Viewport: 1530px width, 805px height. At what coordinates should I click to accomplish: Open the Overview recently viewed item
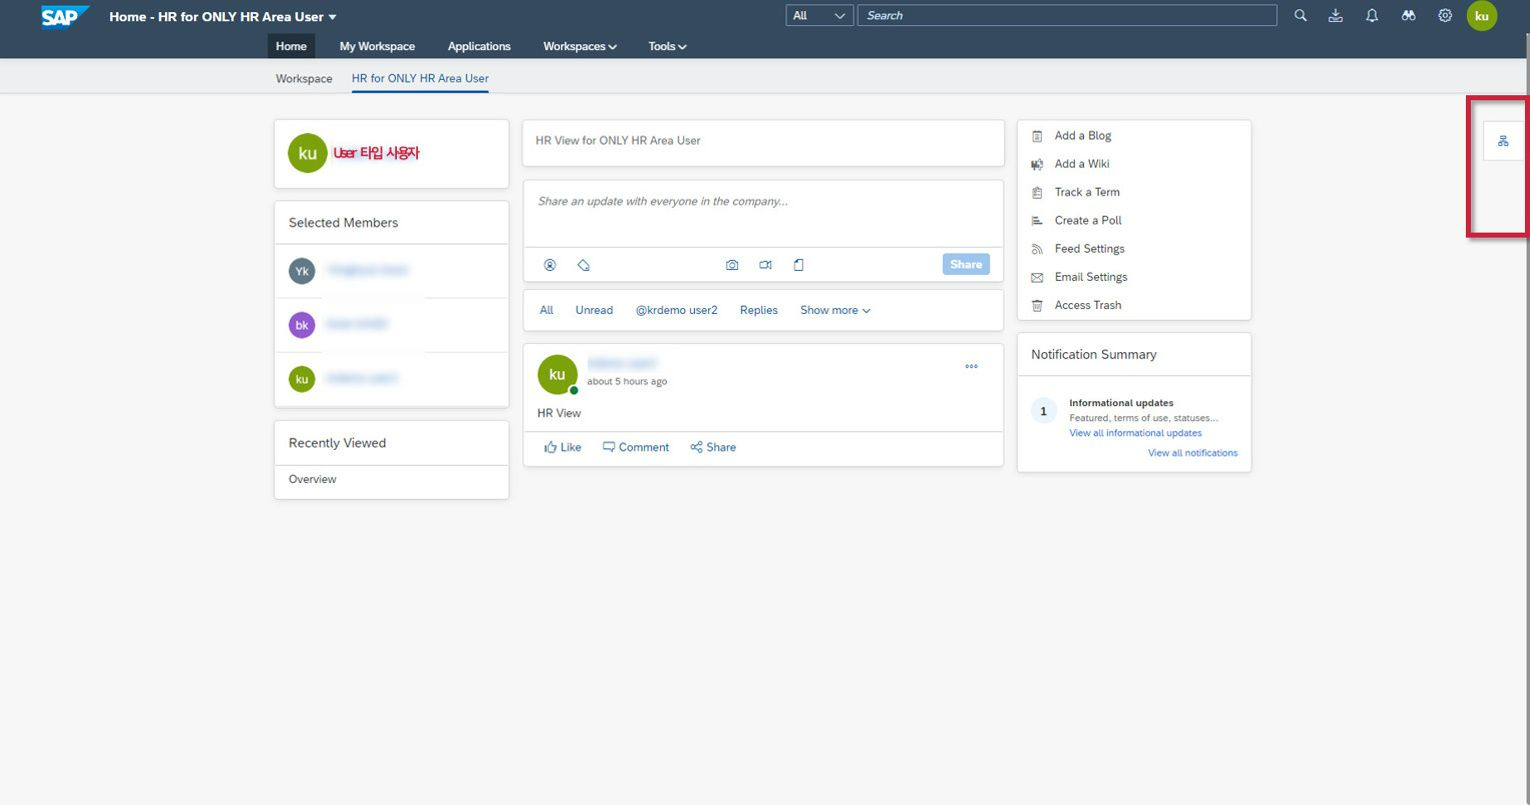click(313, 479)
